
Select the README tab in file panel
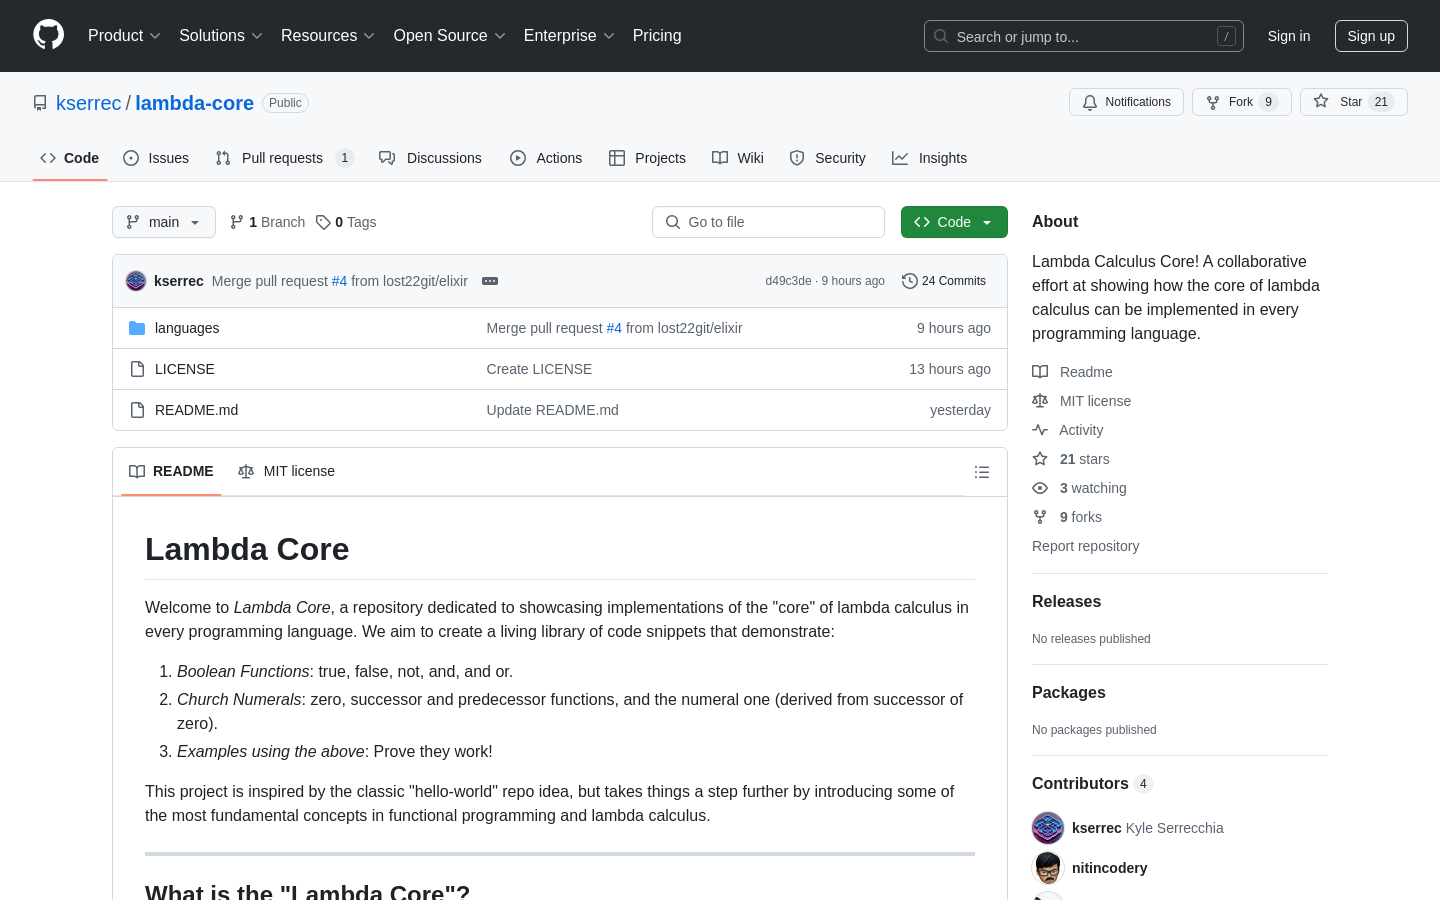[171, 471]
